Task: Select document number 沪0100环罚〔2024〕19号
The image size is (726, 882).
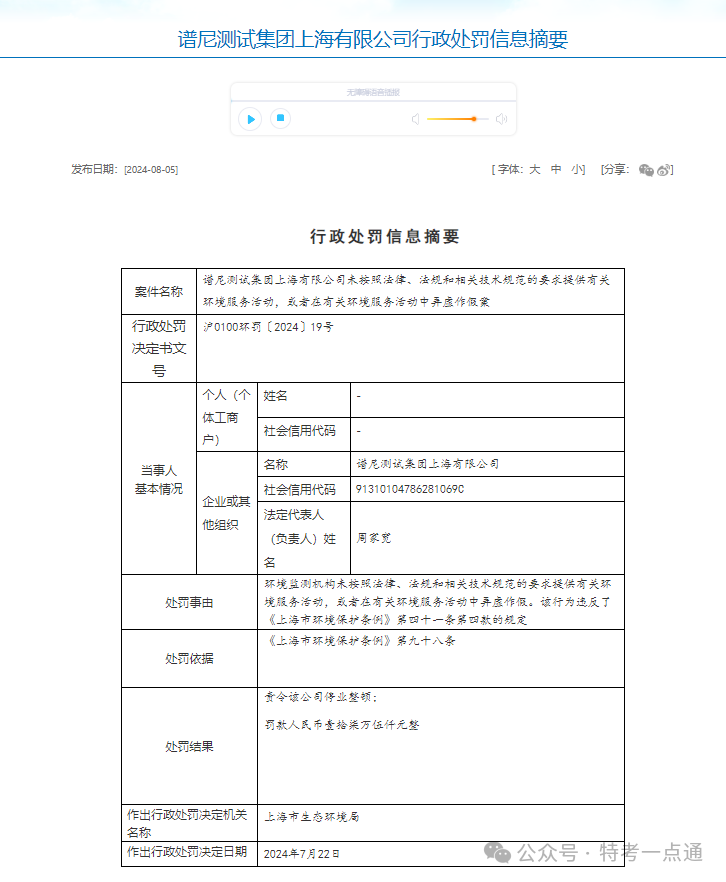Action: coord(268,327)
